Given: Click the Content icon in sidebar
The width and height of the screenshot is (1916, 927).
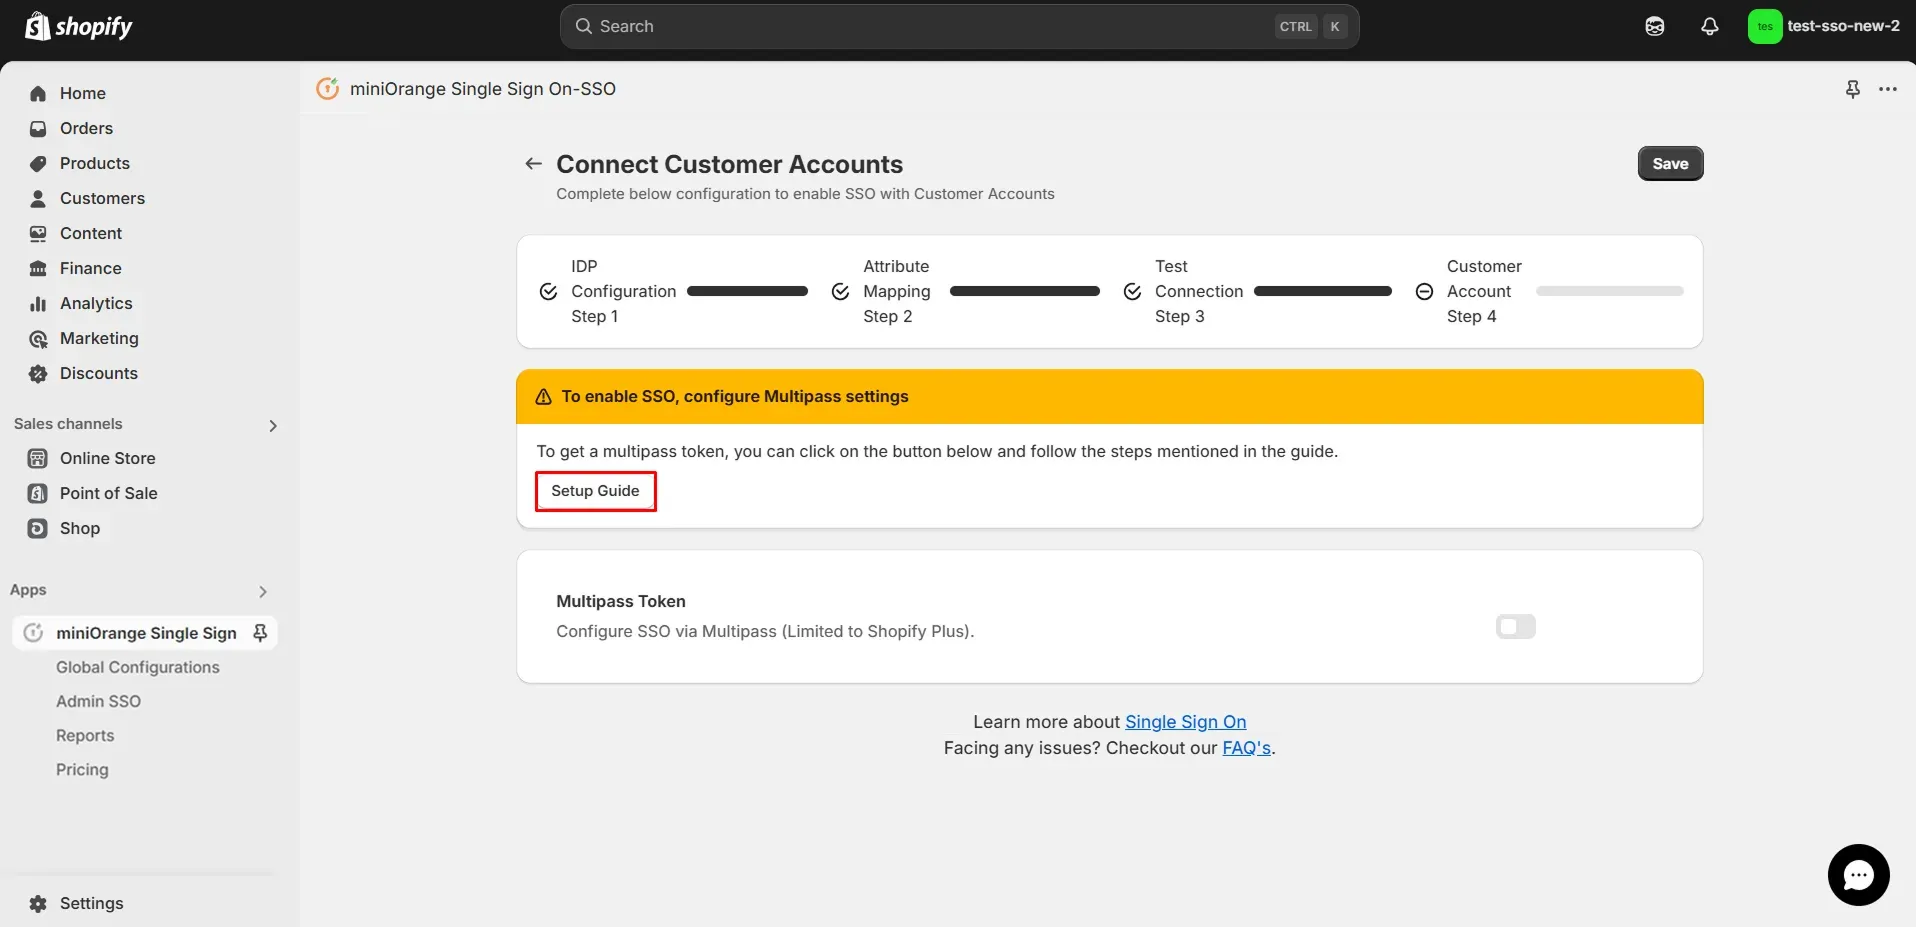Looking at the screenshot, I should point(38,233).
